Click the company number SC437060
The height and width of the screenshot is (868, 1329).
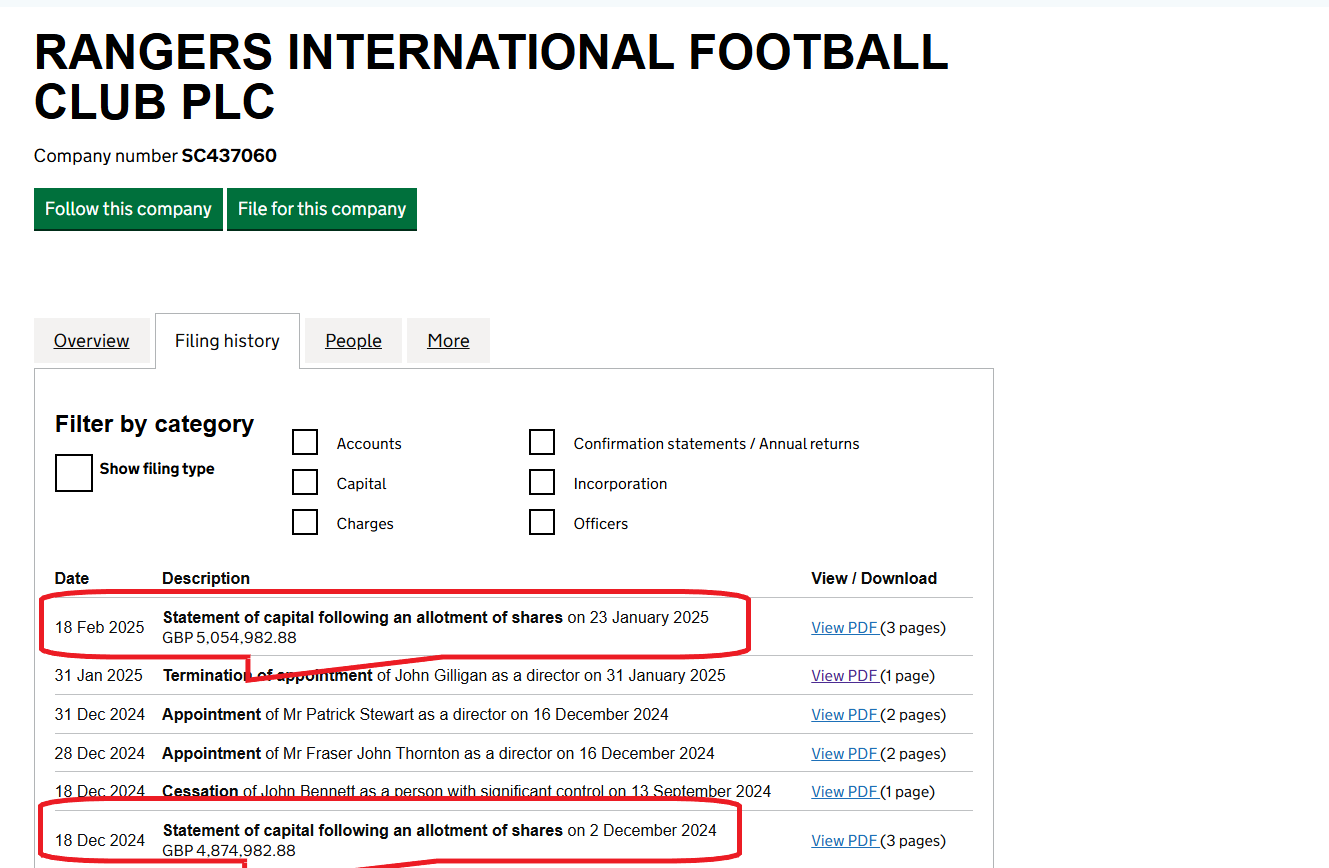(229, 156)
